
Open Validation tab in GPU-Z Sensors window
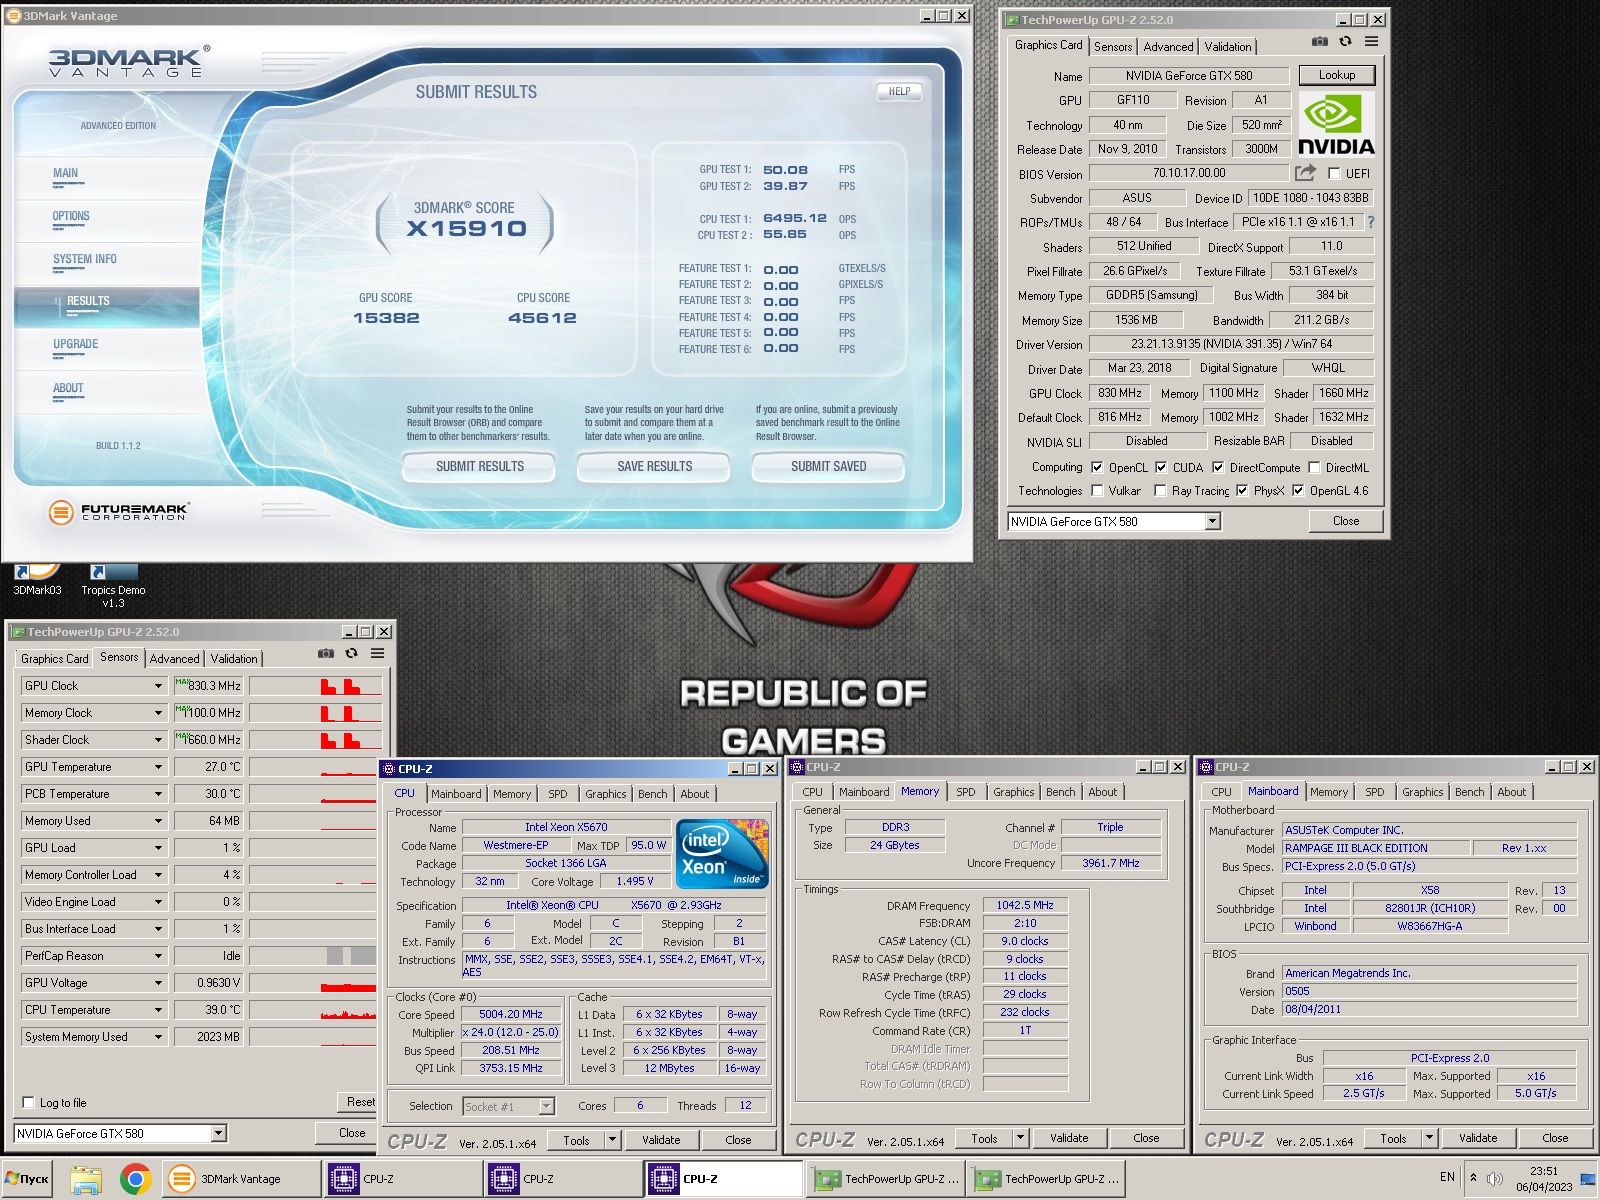(x=234, y=659)
